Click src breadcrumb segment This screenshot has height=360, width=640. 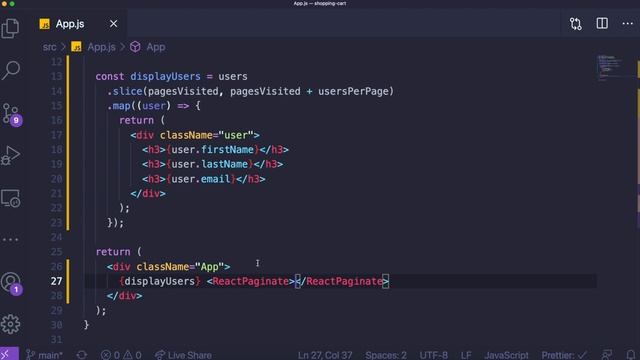coord(49,47)
